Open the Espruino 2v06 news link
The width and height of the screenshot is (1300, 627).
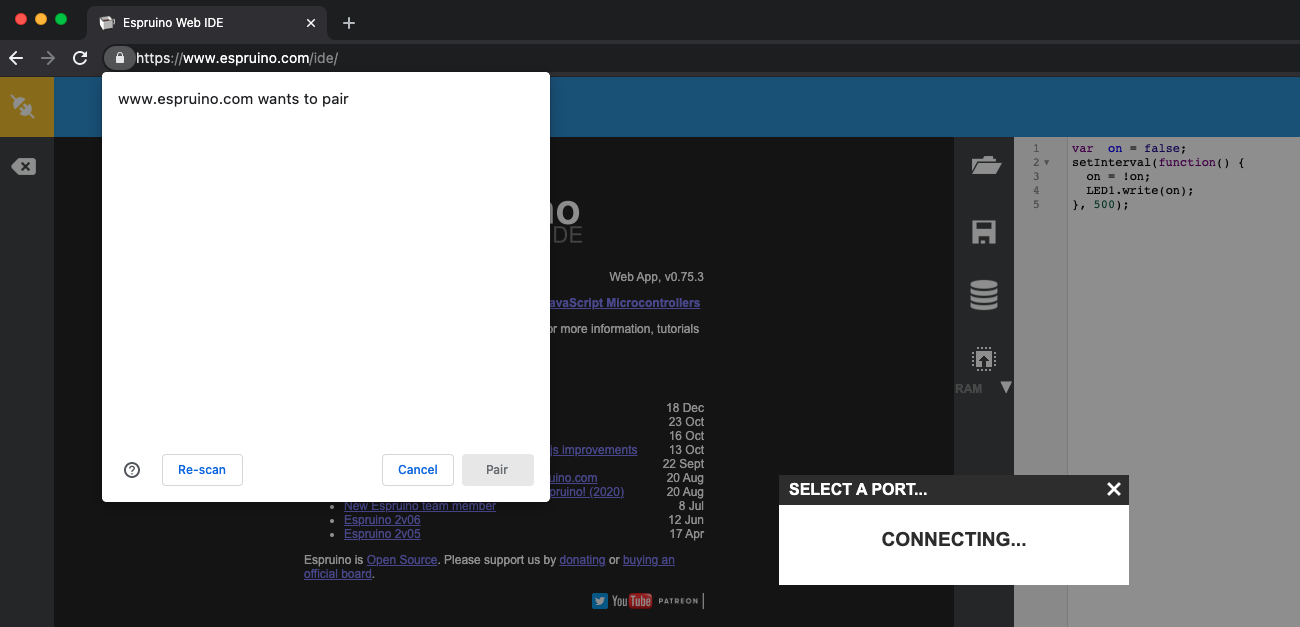pos(382,520)
